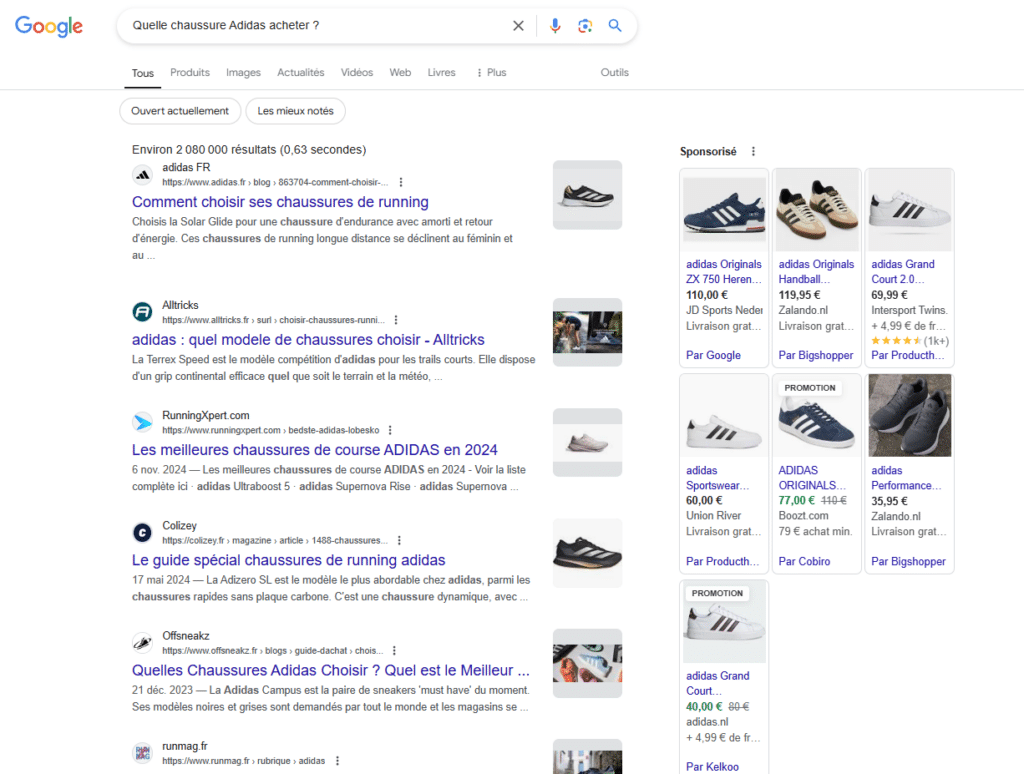
Task: Switch to the Images tab
Action: tap(243, 73)
